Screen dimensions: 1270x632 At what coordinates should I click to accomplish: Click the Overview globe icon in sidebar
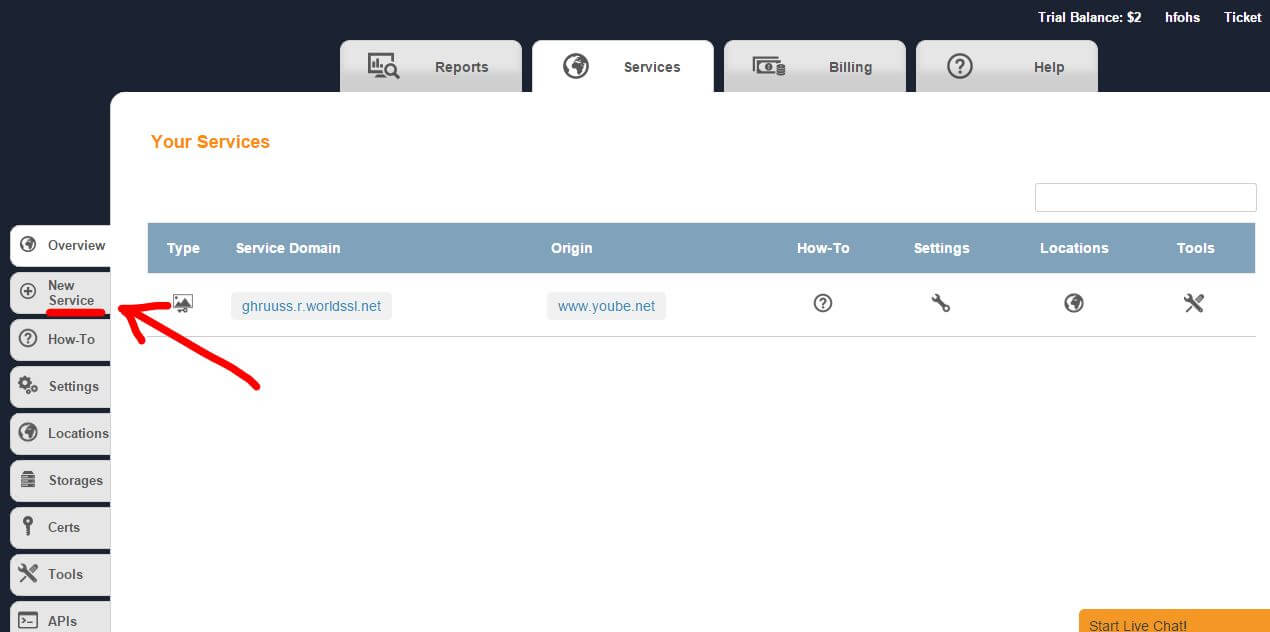click(29, 245)
